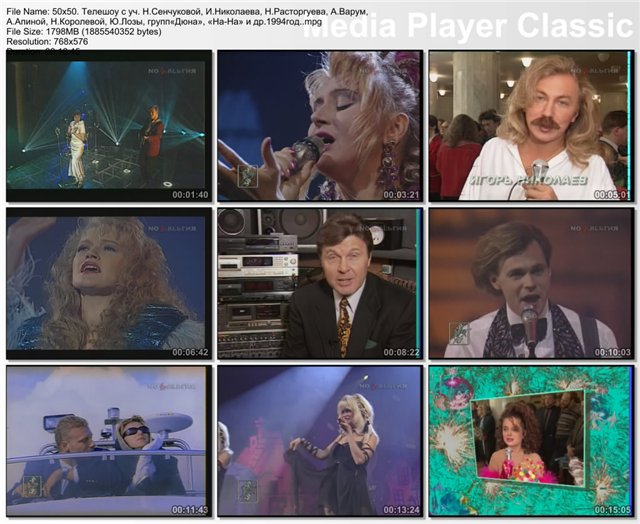Click the square emblem icon in the 00:13:24 frame
Viewport: 640px width, 524px height.
point(247,490)
